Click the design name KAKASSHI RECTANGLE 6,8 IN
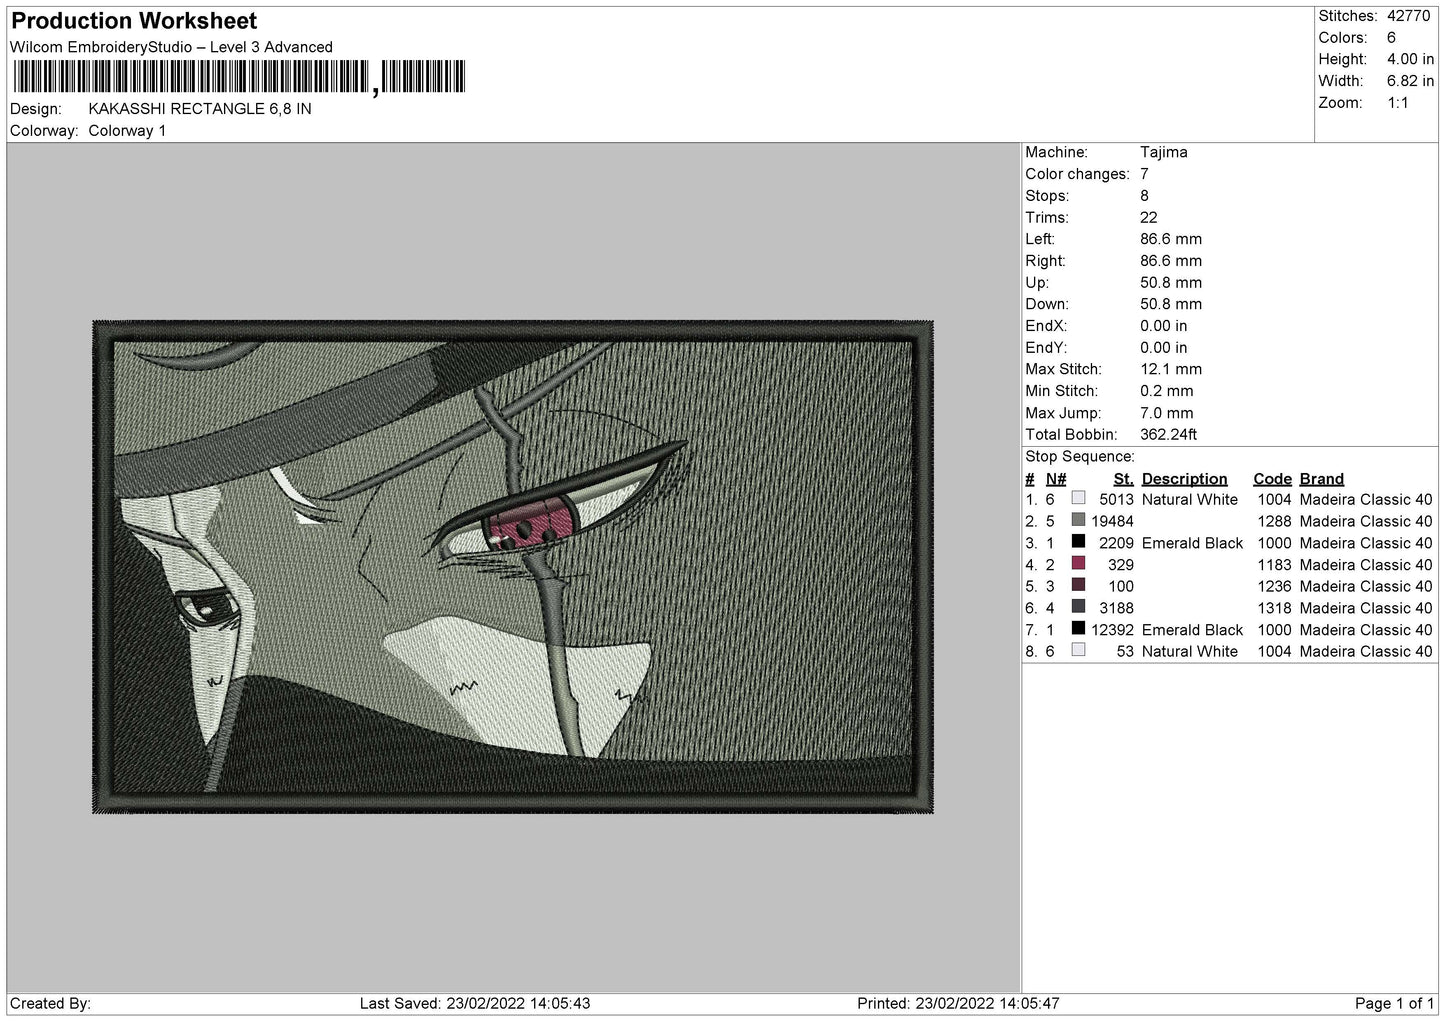The height and width of the screenshot is (1021, 1445). 200,109
